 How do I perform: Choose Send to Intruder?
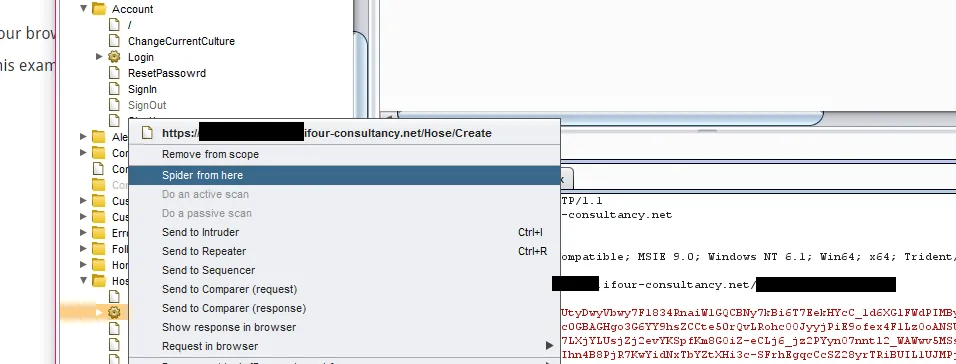pyautogui.click(x=344, y=232)
